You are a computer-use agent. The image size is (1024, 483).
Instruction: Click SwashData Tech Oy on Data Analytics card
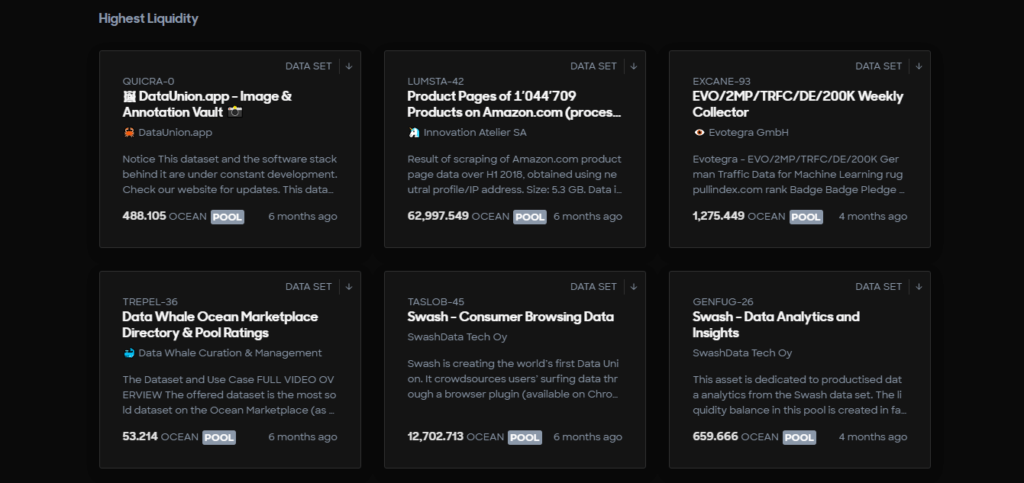[743, 353]
